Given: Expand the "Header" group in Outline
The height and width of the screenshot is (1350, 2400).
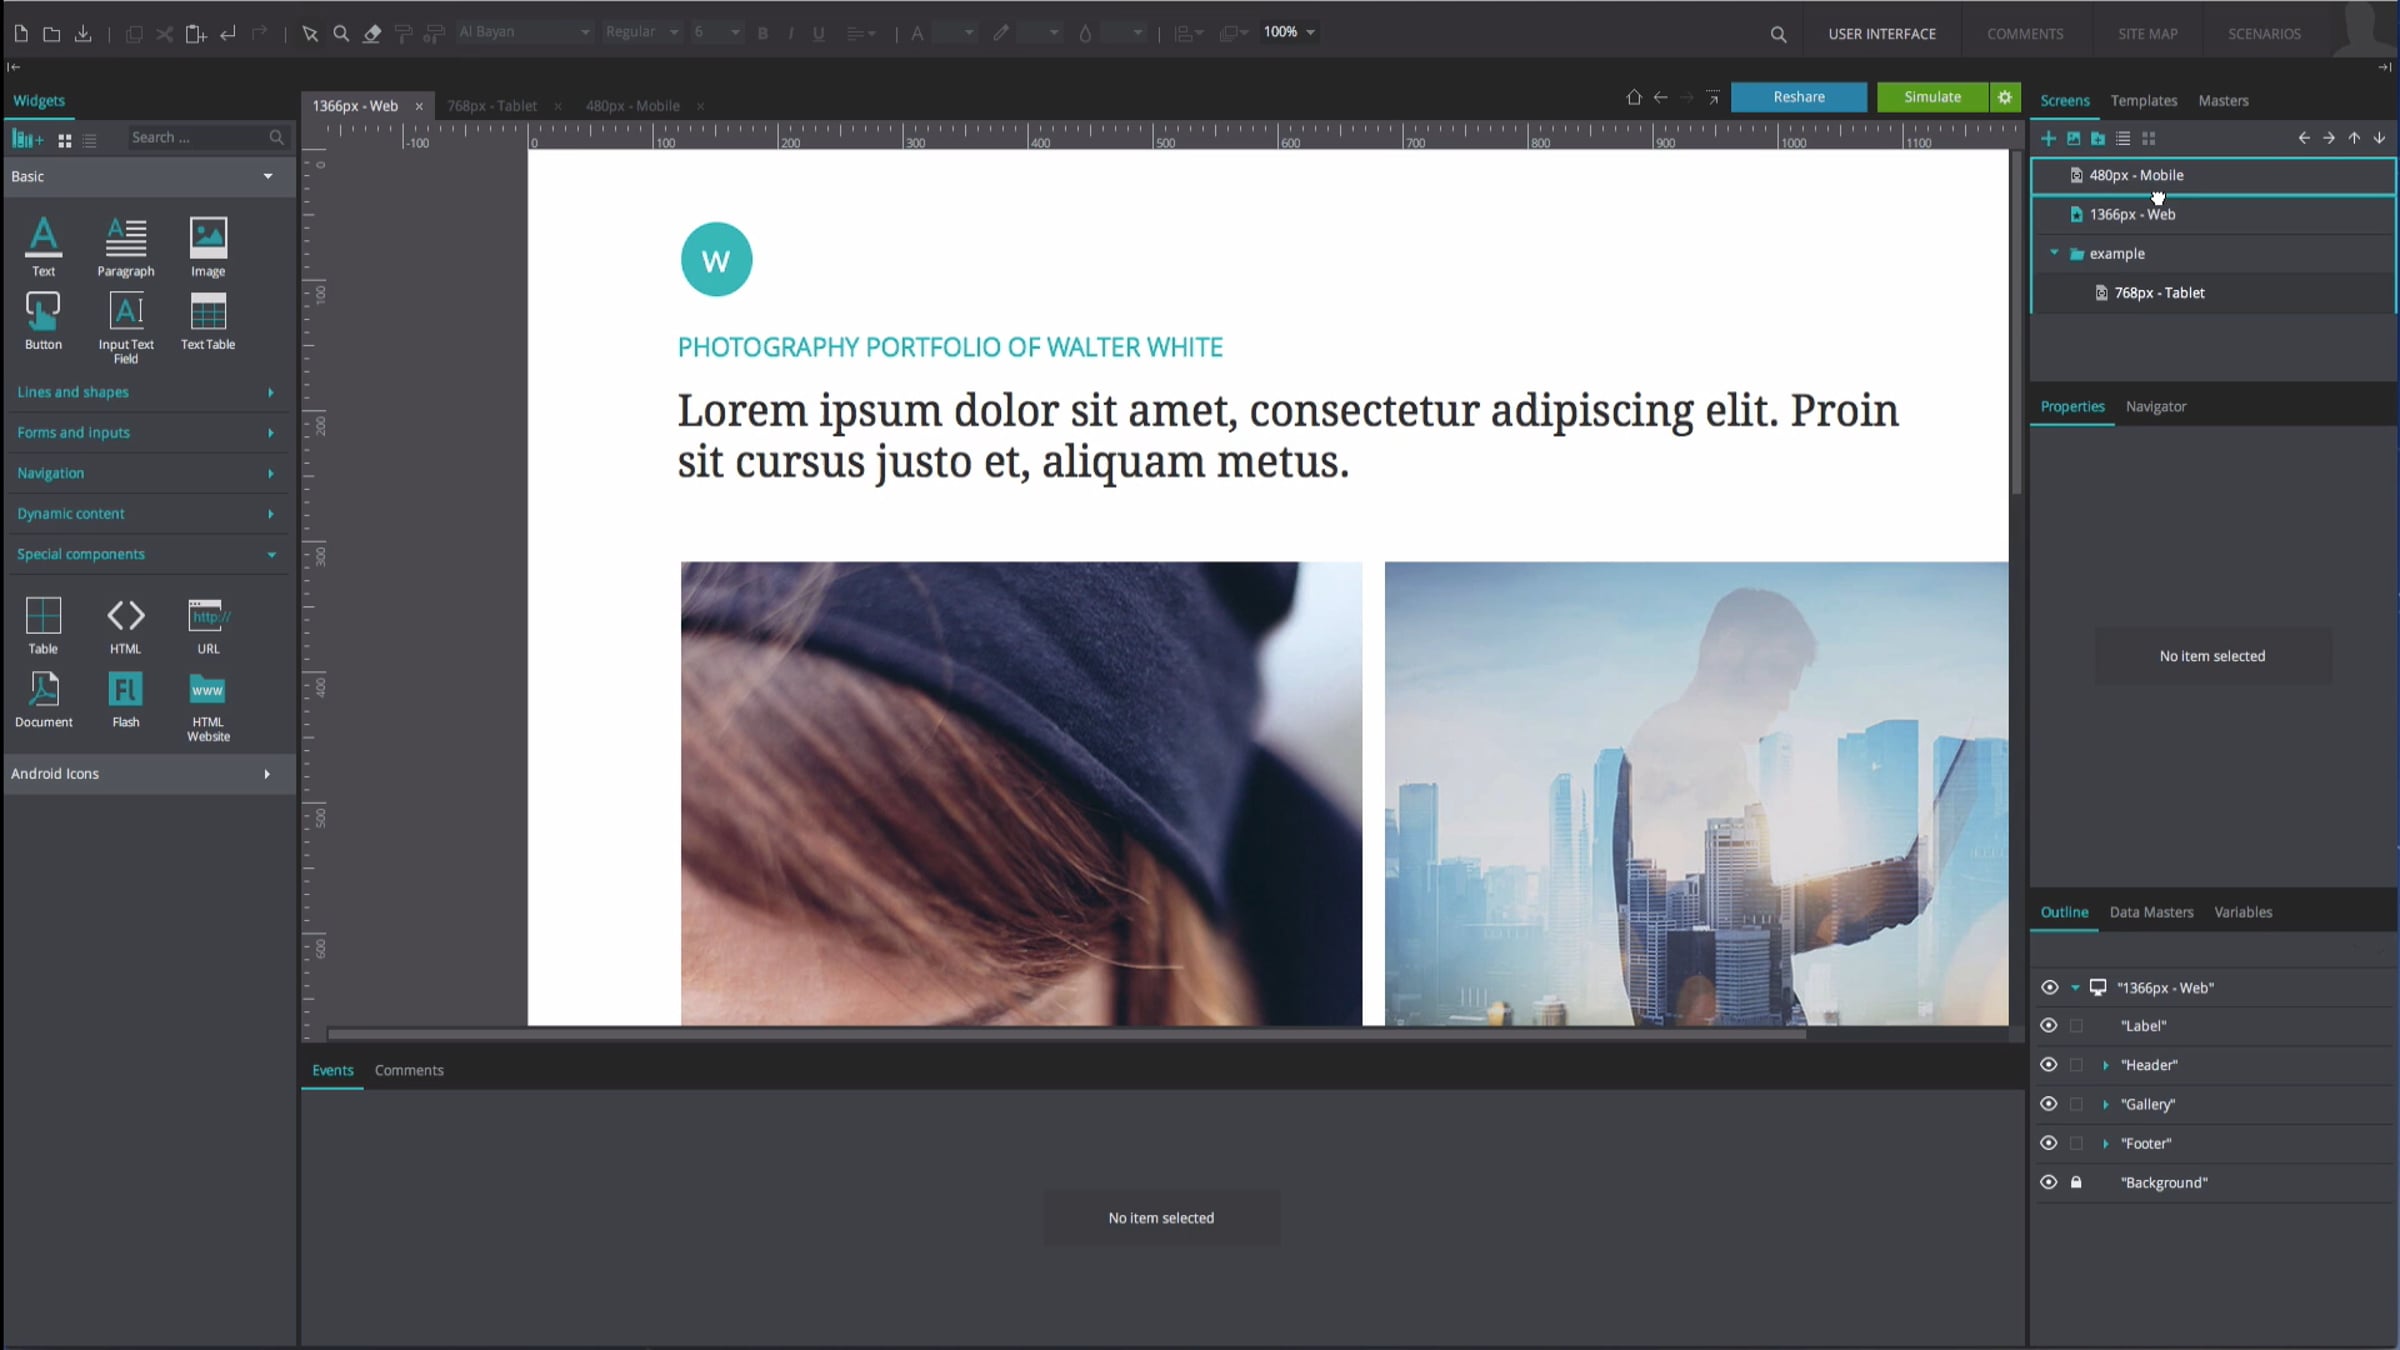Looking at the screenshot, I should click(x=2106, y=1065).
